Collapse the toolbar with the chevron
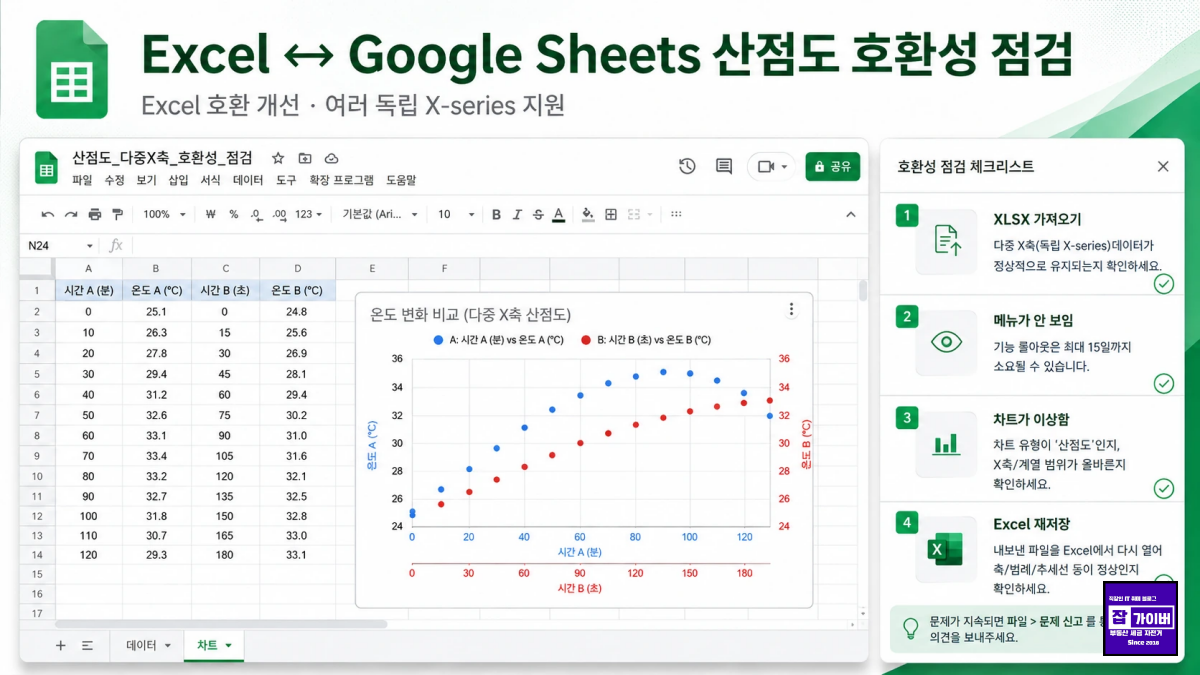This screenshot has width=1200, height=675. pyautogui.click(x=851, y=214)
